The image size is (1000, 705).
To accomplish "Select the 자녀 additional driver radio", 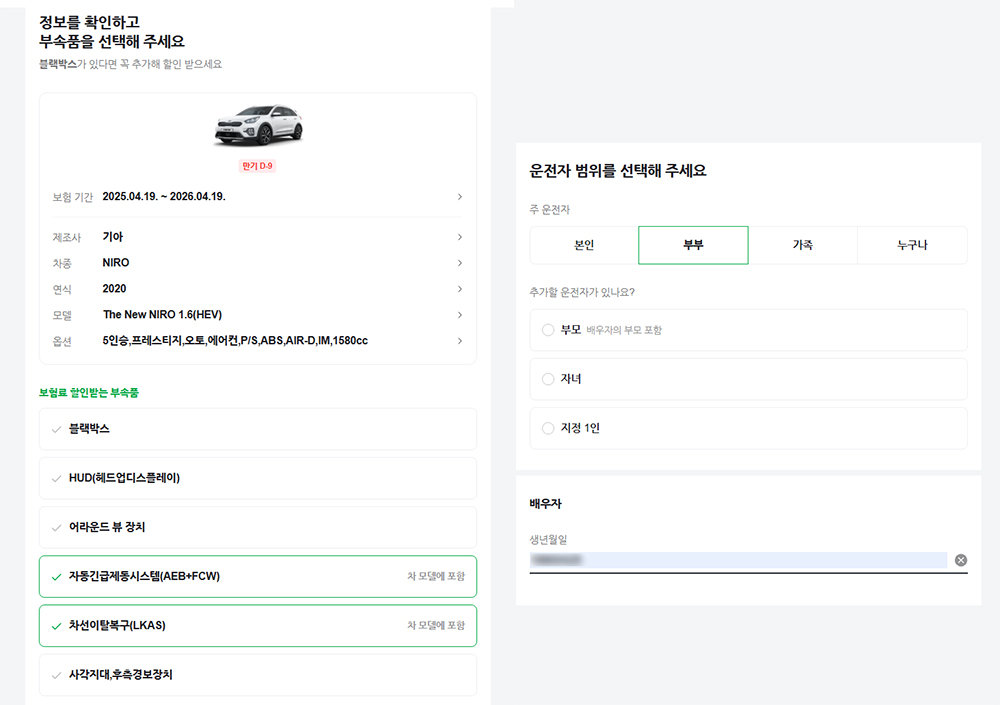I will coord(547,379).
